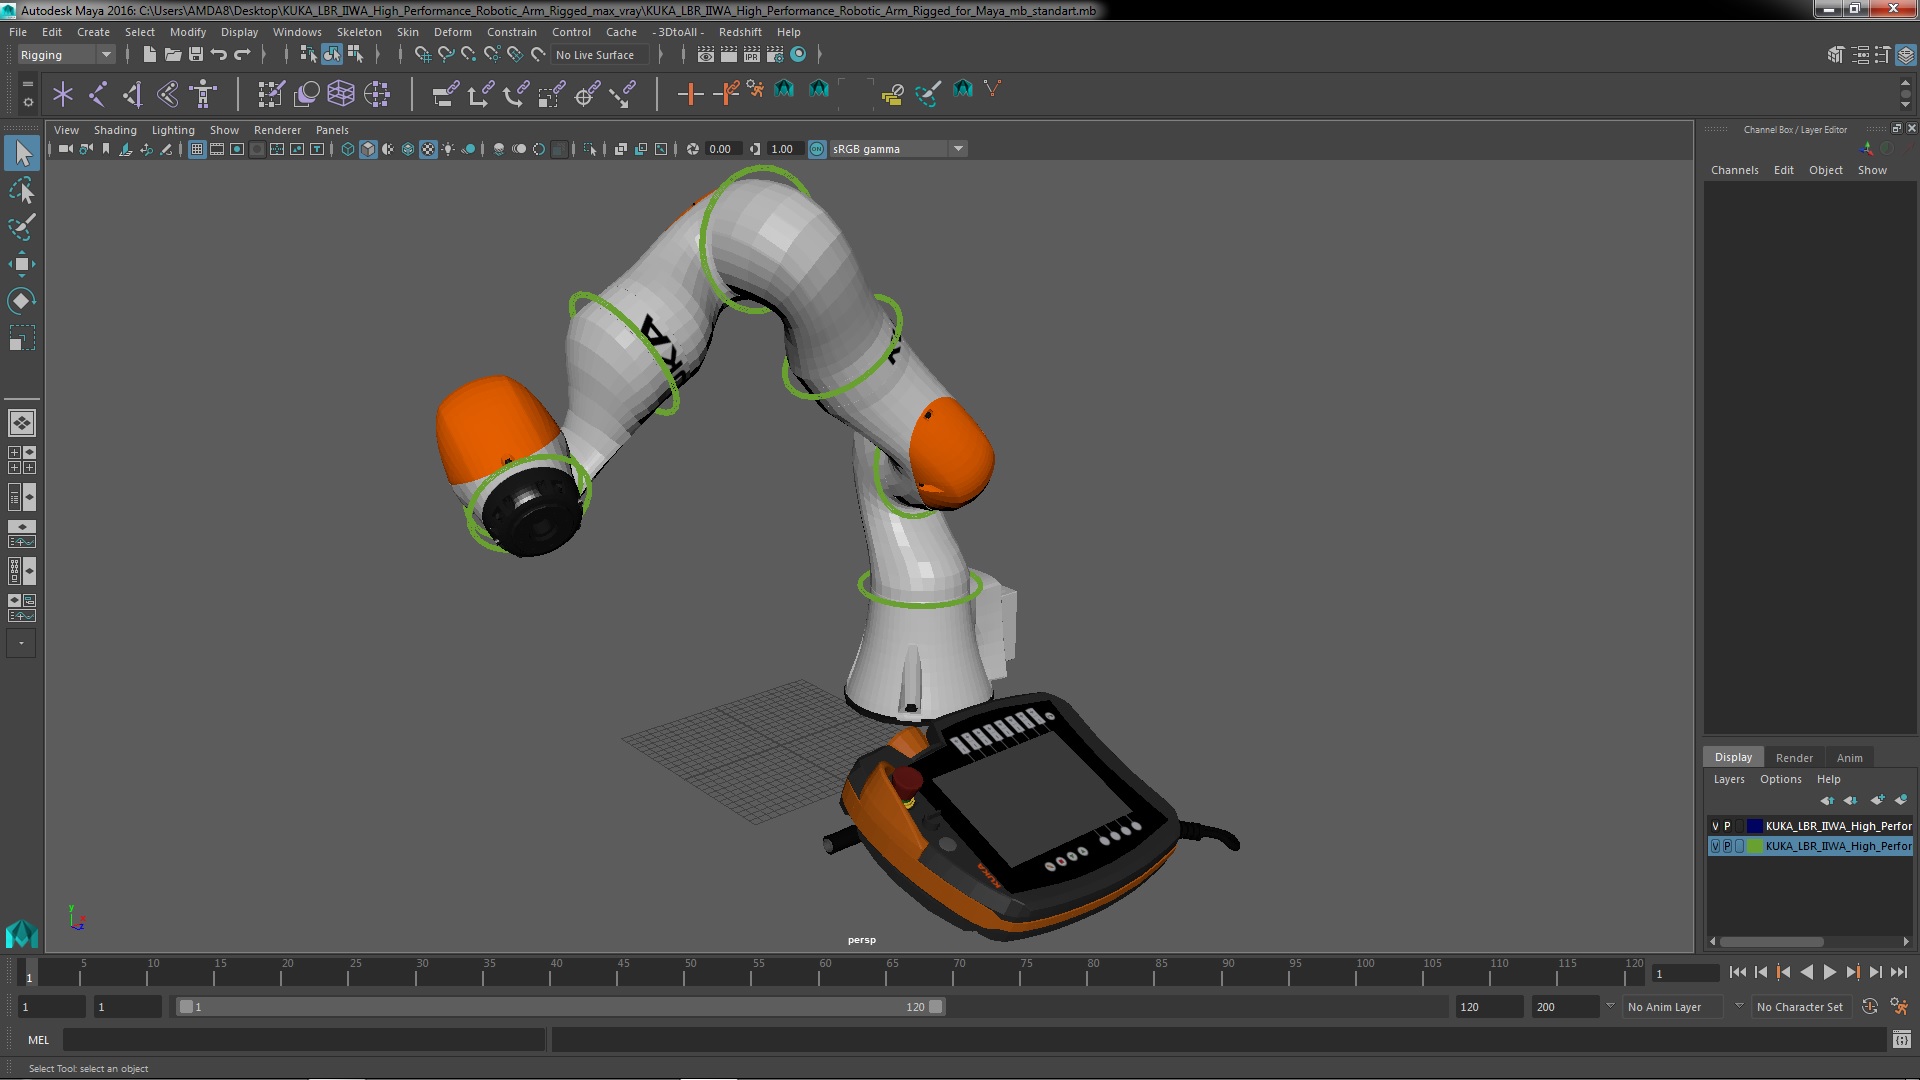This screenshot has height=1080, width=1920.
Task: Save the current scene
Action: 196,55
